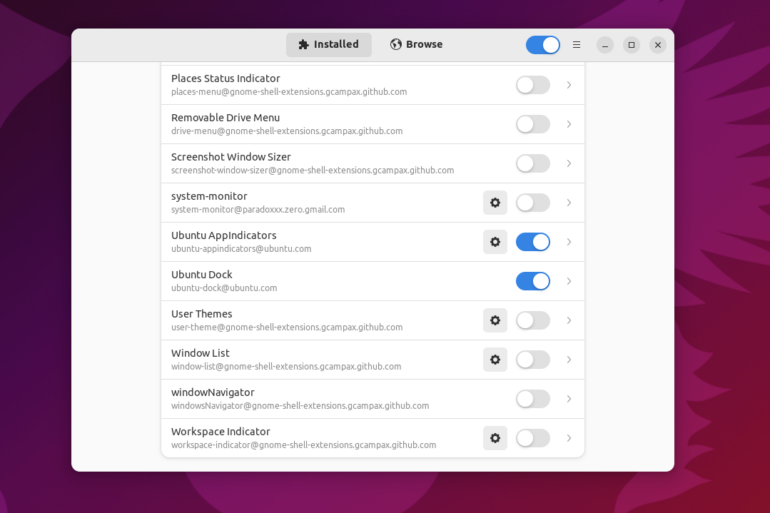
Task: Maximize the Extensions window
Action: 632,45
